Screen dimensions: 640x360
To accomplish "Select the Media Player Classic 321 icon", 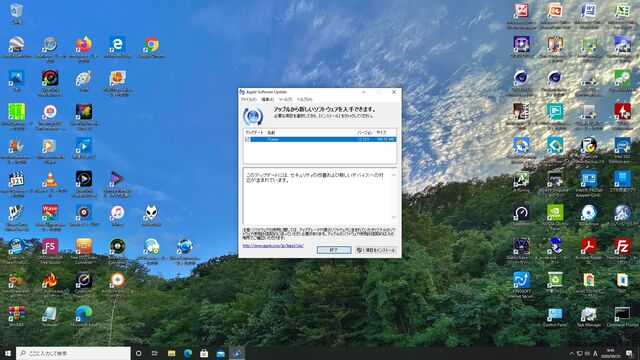I will [x=16, y=179].
